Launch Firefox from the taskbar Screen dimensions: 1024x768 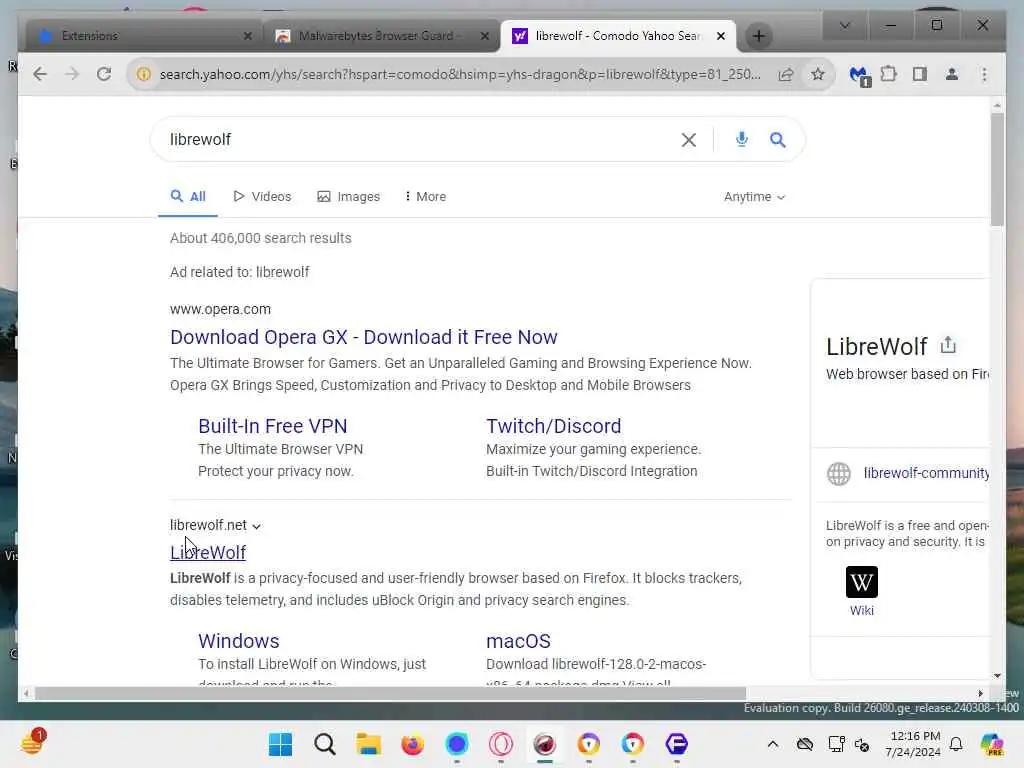click(x=412, y=744)
